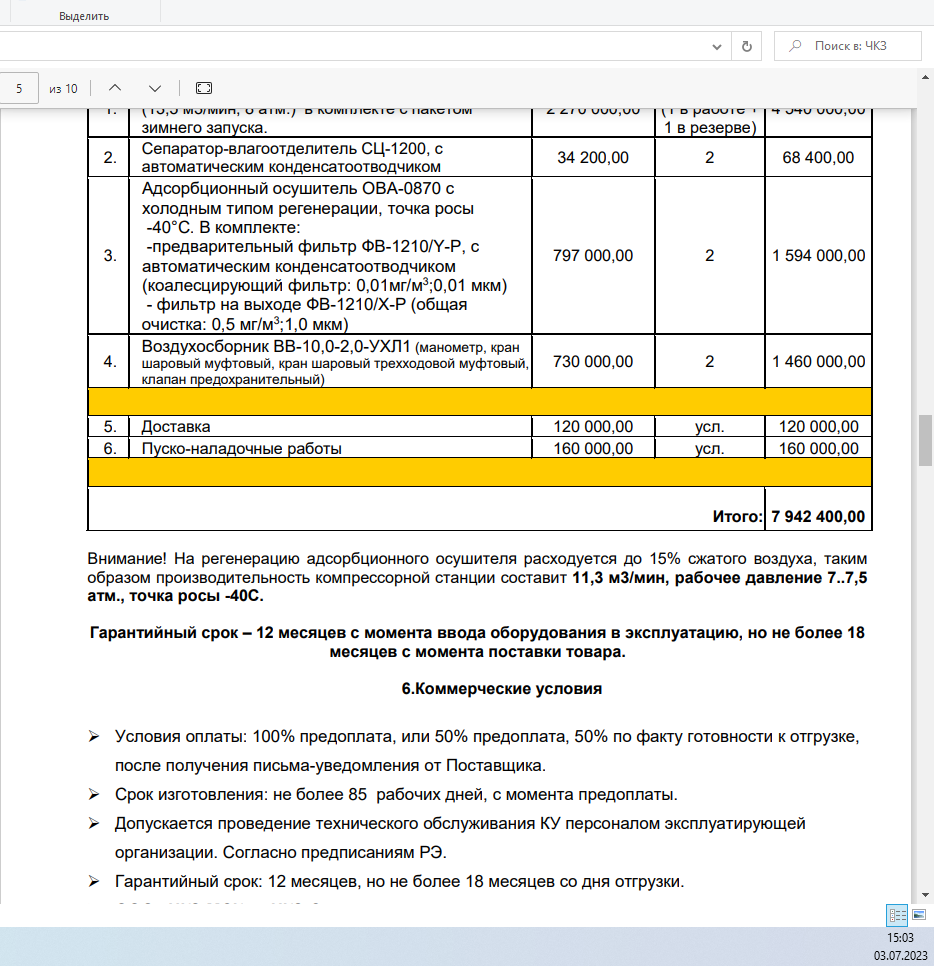This screenshot has width=934, height=966.
Task: Click sum '1 460 000,00' cell
Action: (818, 362)
